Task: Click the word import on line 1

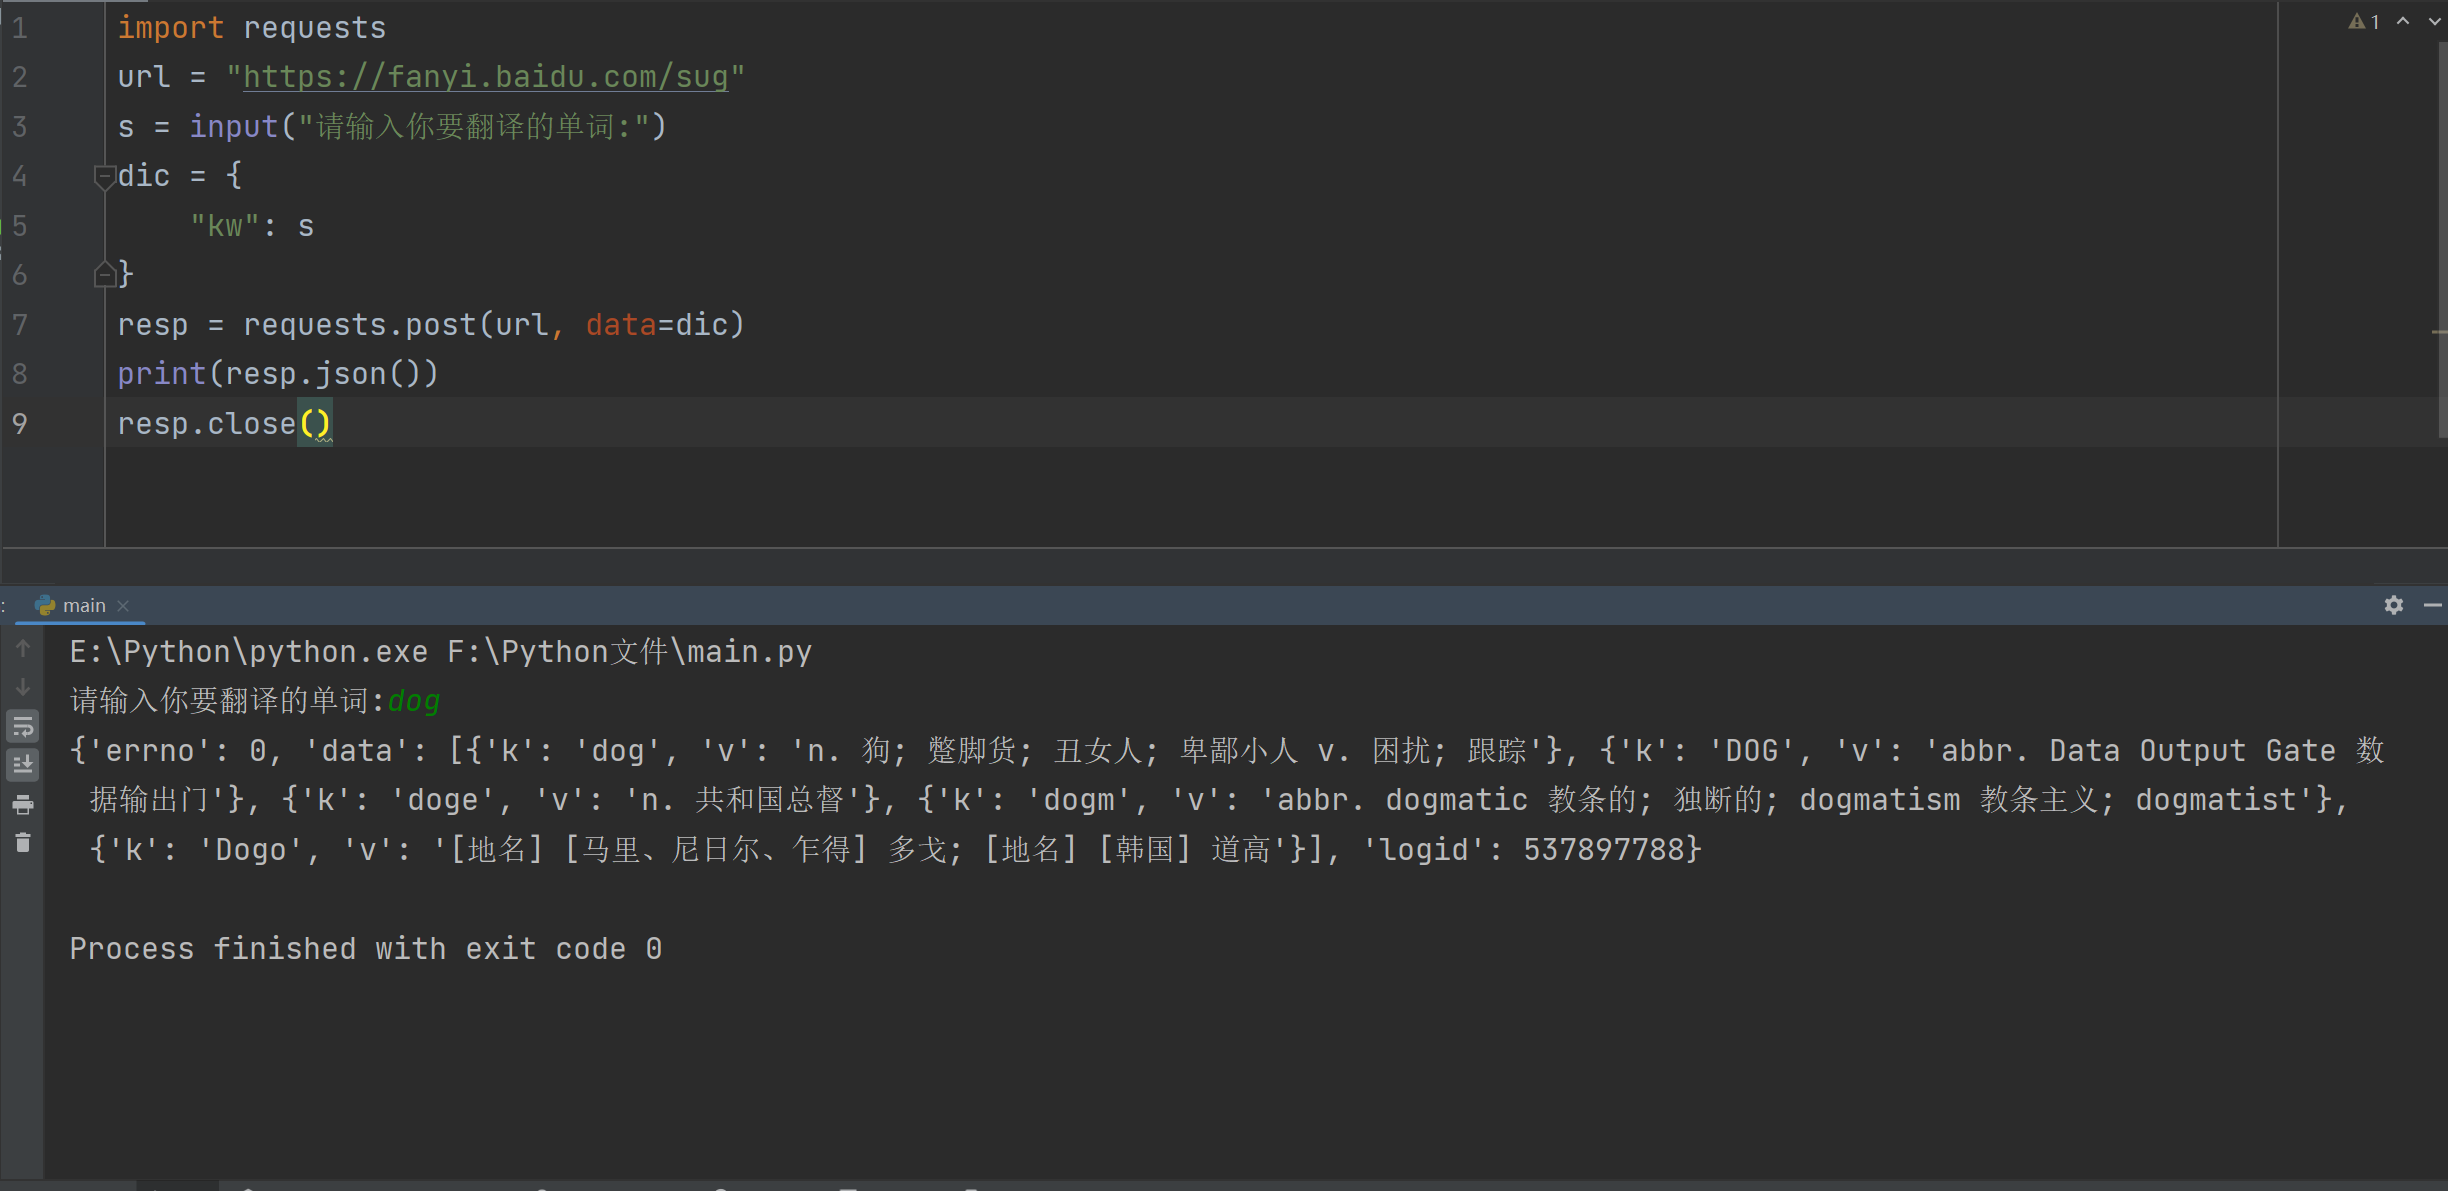Action: (x=171, y=28)
